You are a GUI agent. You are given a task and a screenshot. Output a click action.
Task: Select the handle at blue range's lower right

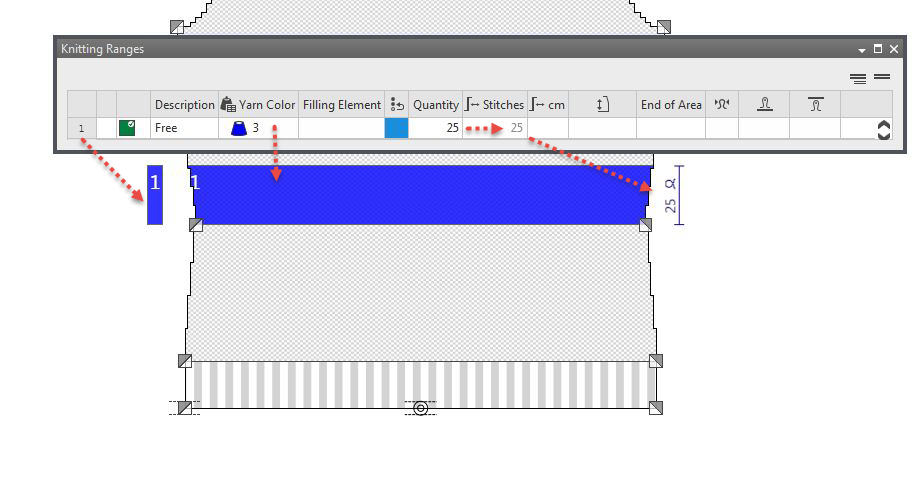tap(645, 225)
